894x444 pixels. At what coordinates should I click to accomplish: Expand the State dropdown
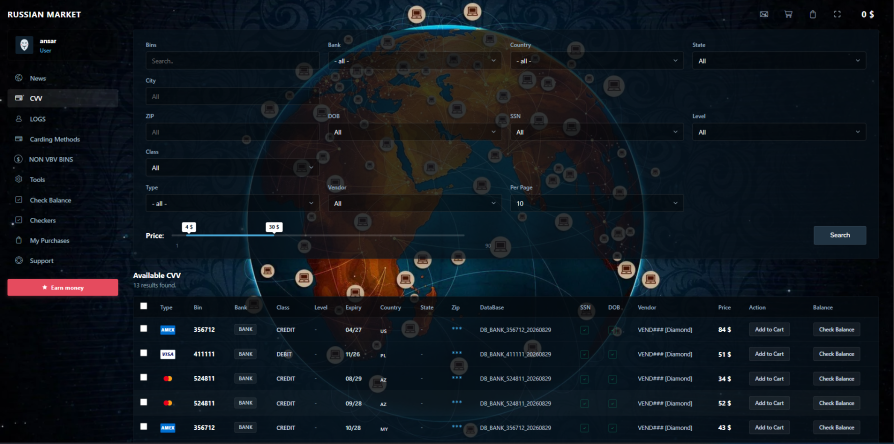click(x=779, y=60)
